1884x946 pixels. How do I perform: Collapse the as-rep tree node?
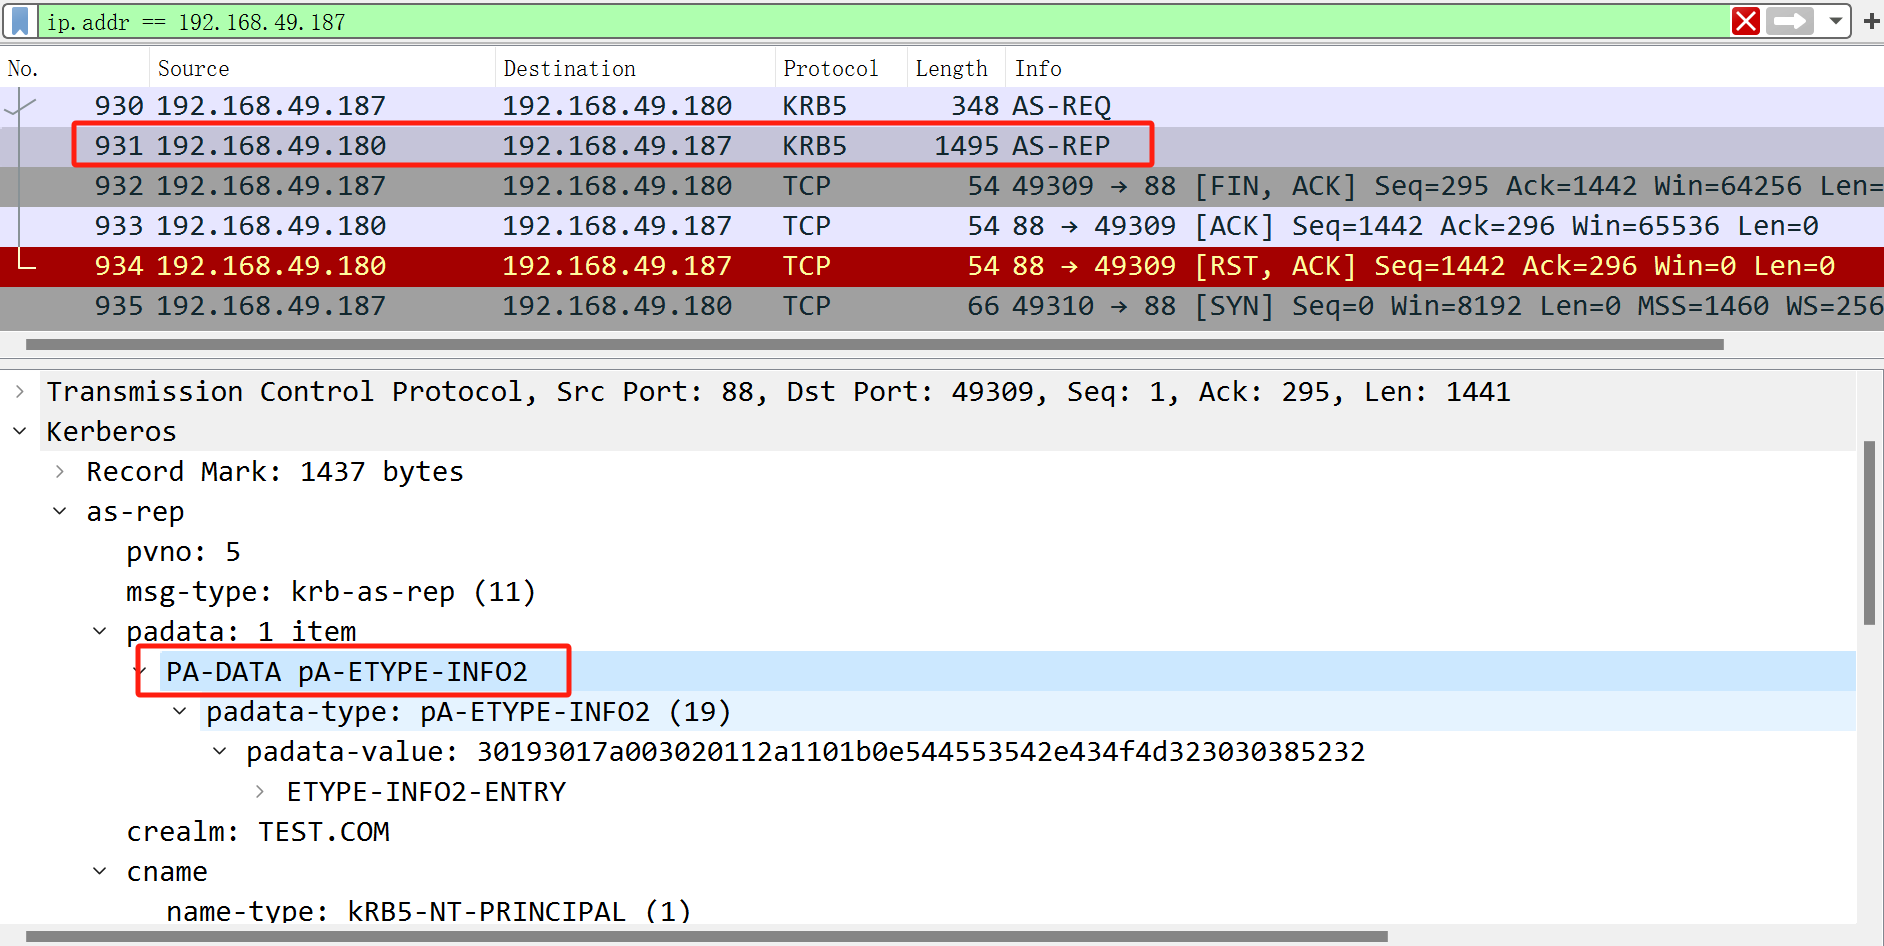(x=60, y=512)
